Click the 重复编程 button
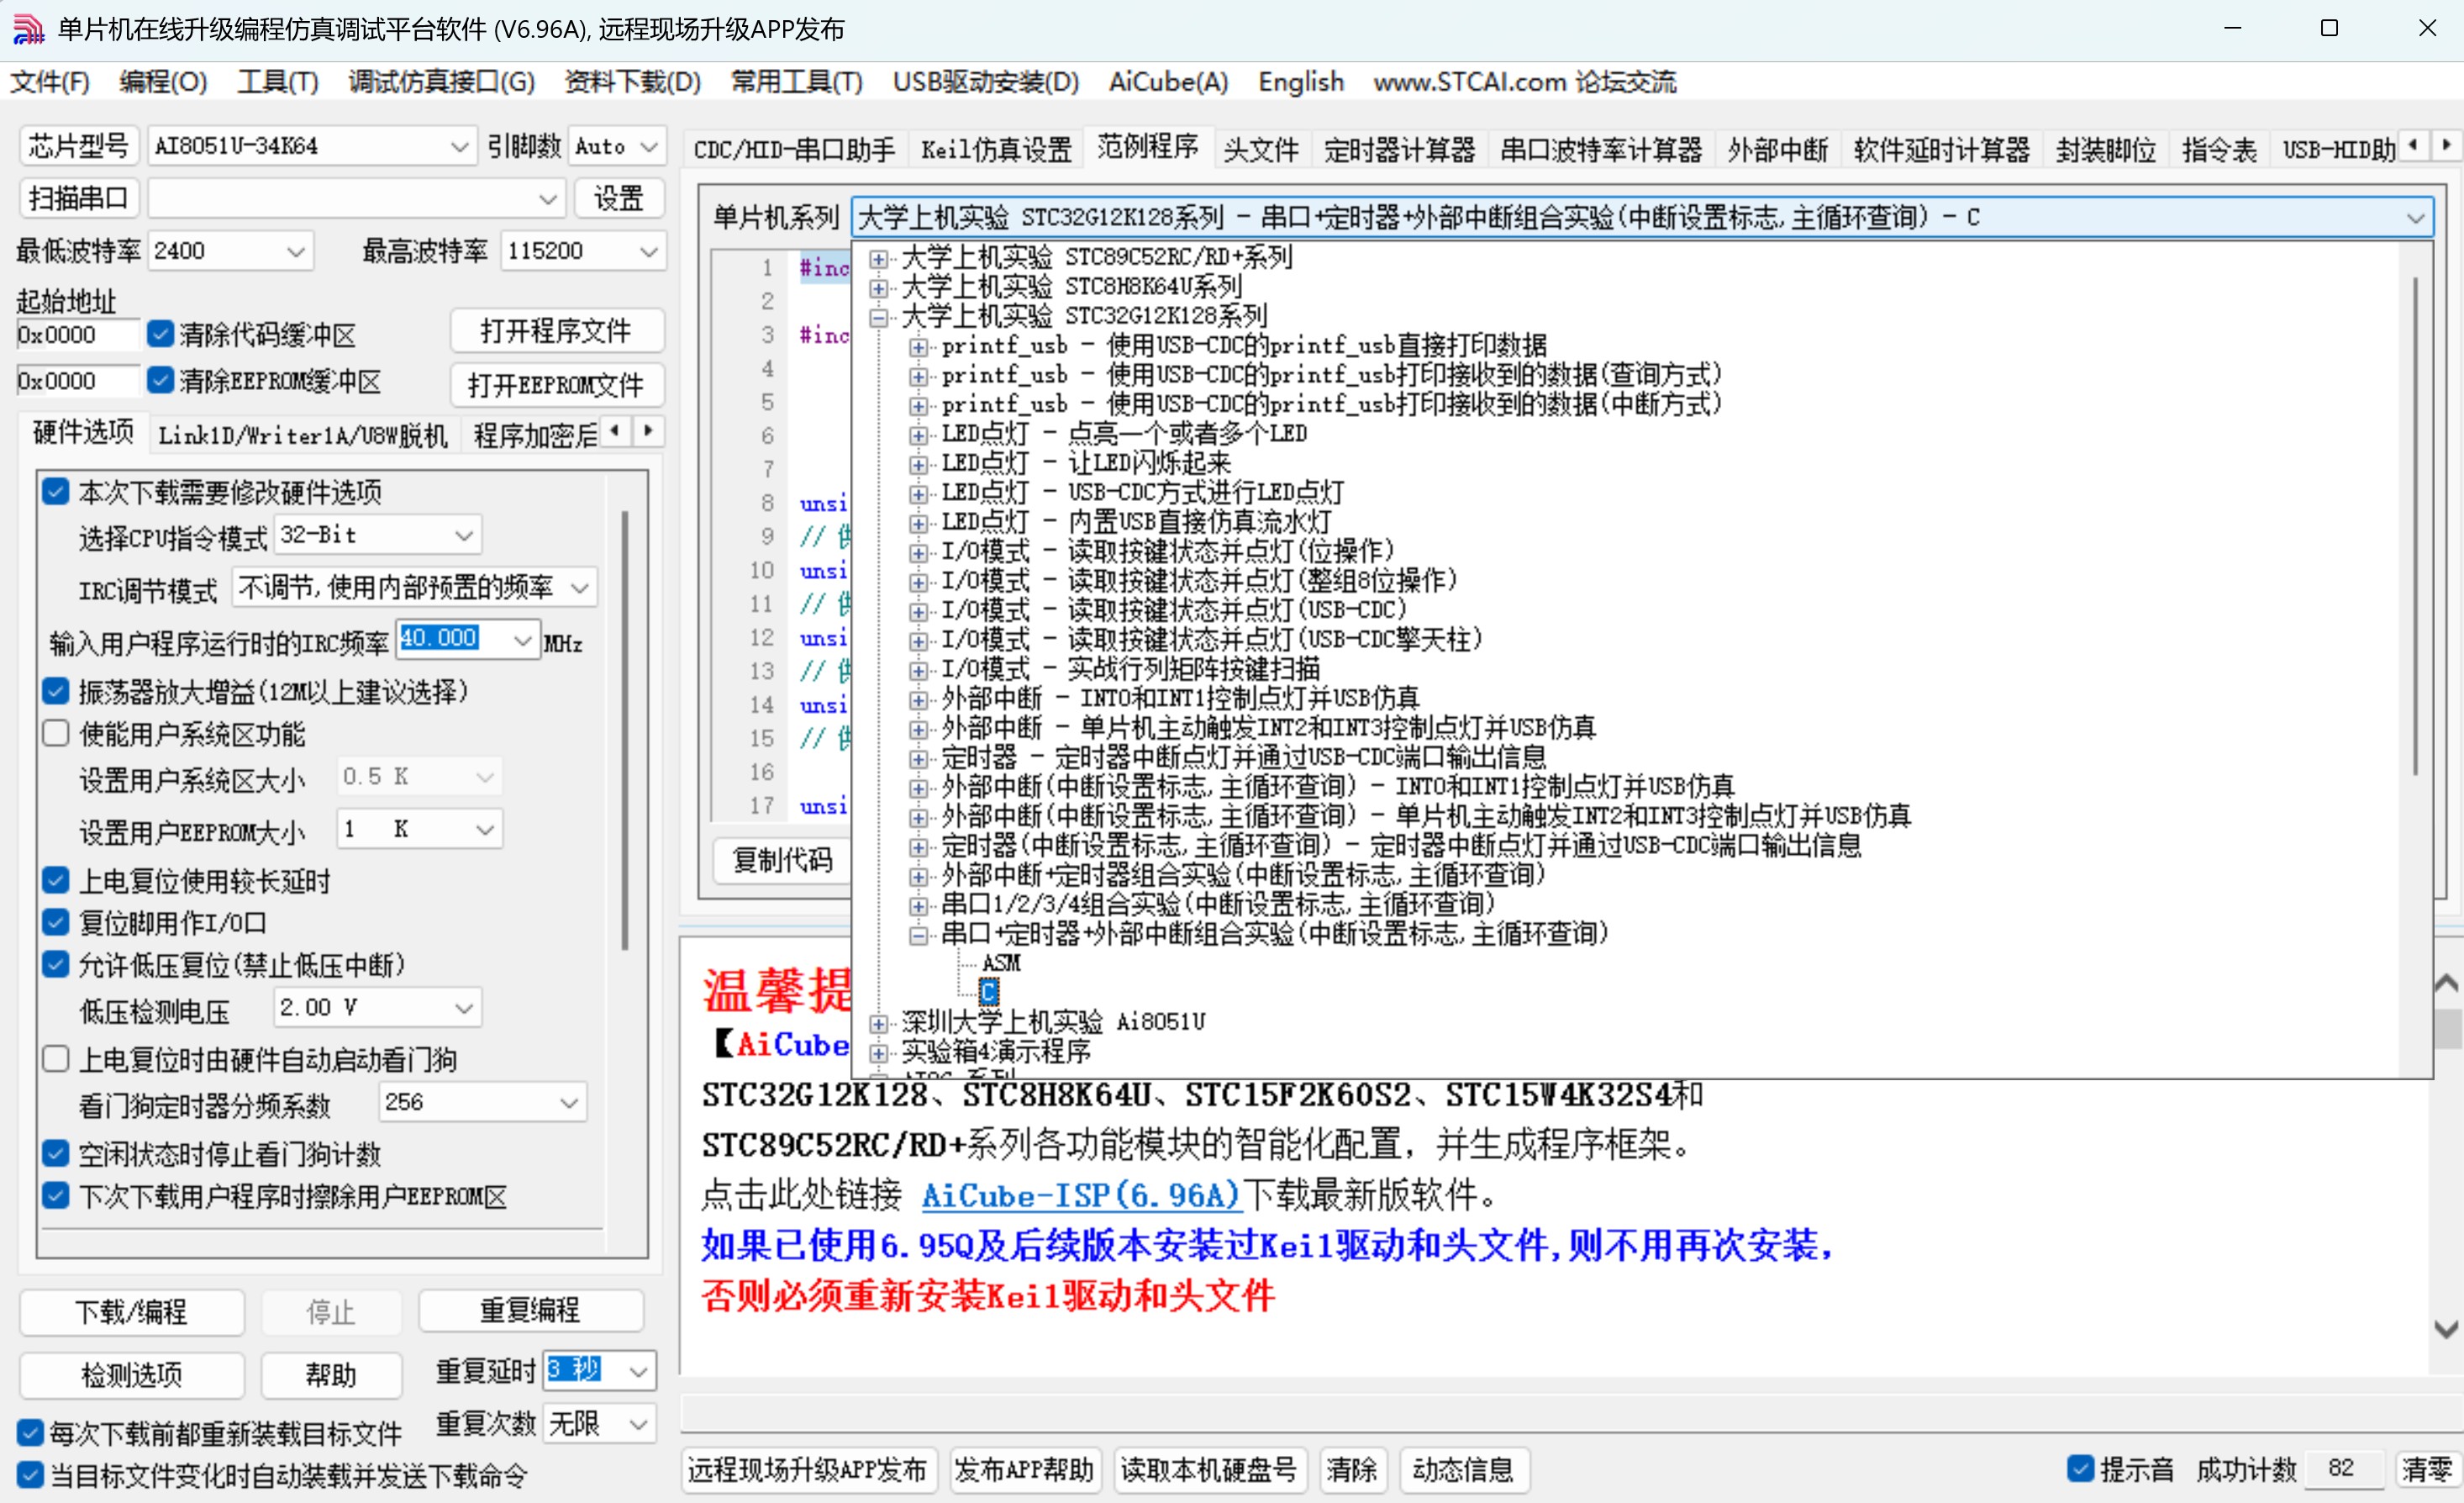2464x1503 pixels. (530, 1310)
